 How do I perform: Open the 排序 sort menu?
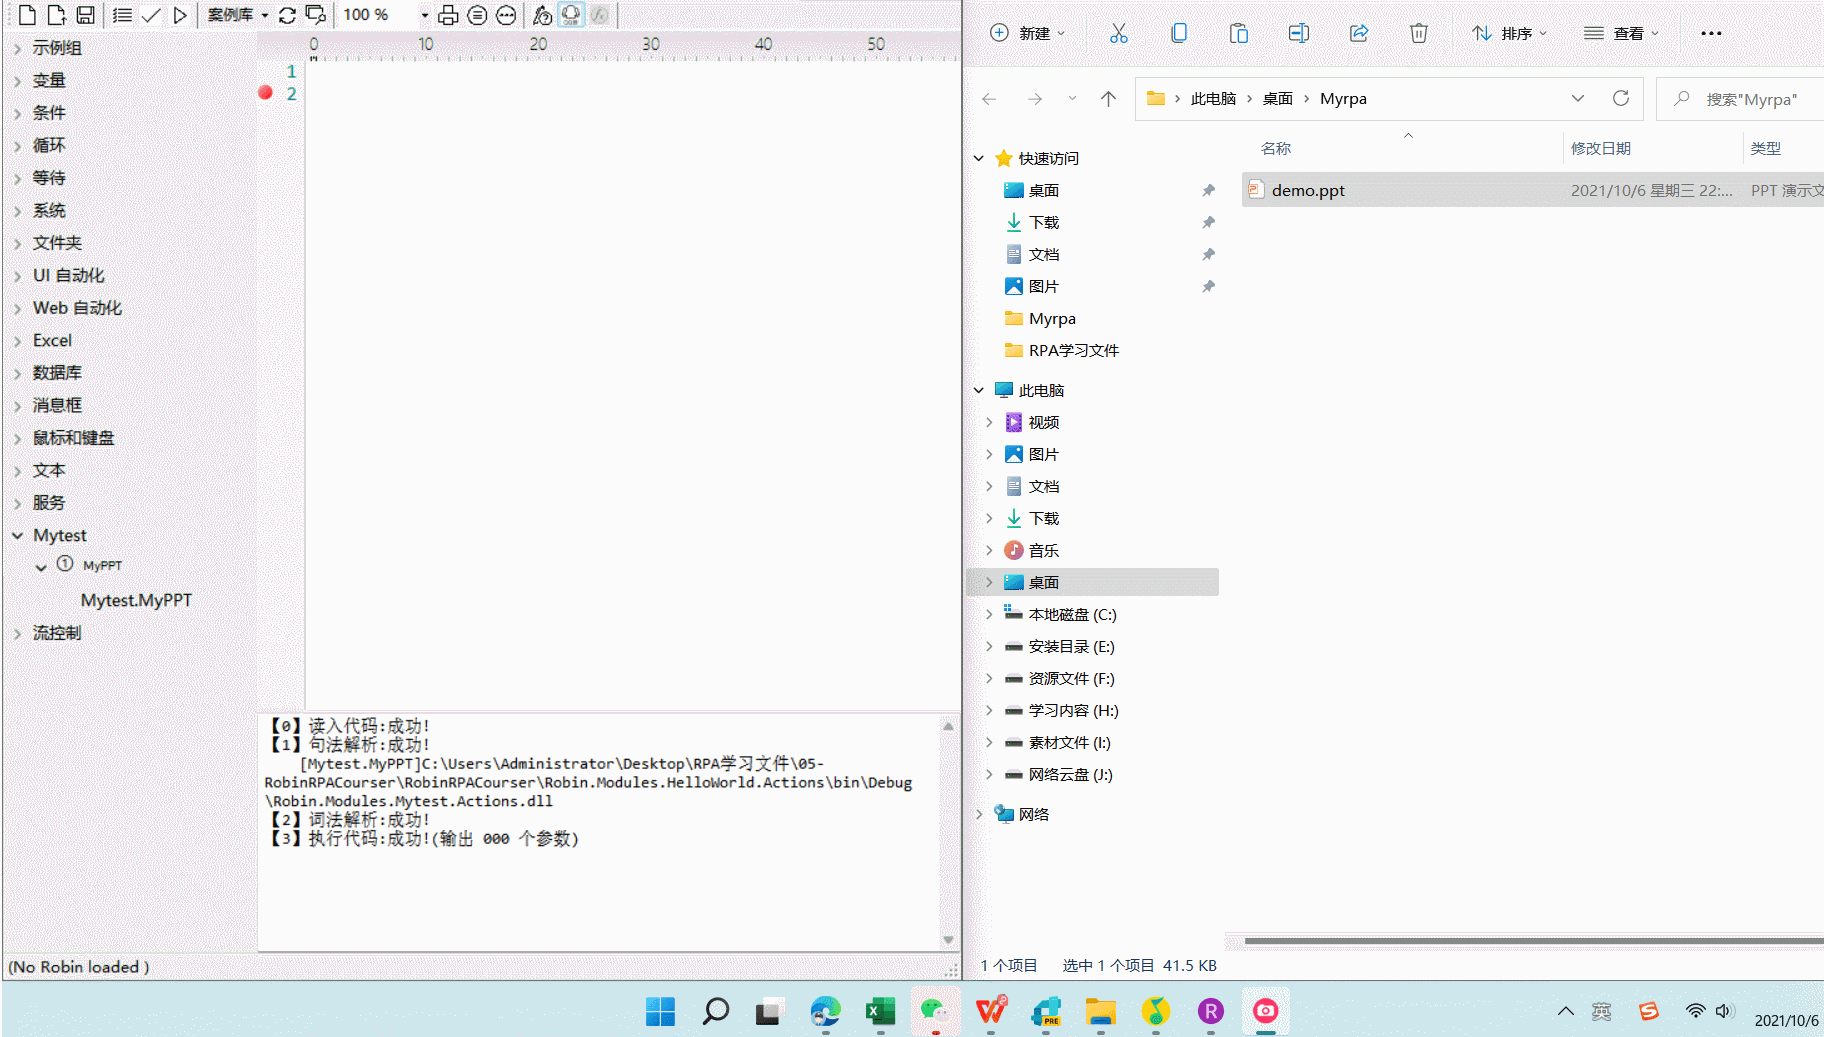pyautogui.click(x=1510, y=33)
